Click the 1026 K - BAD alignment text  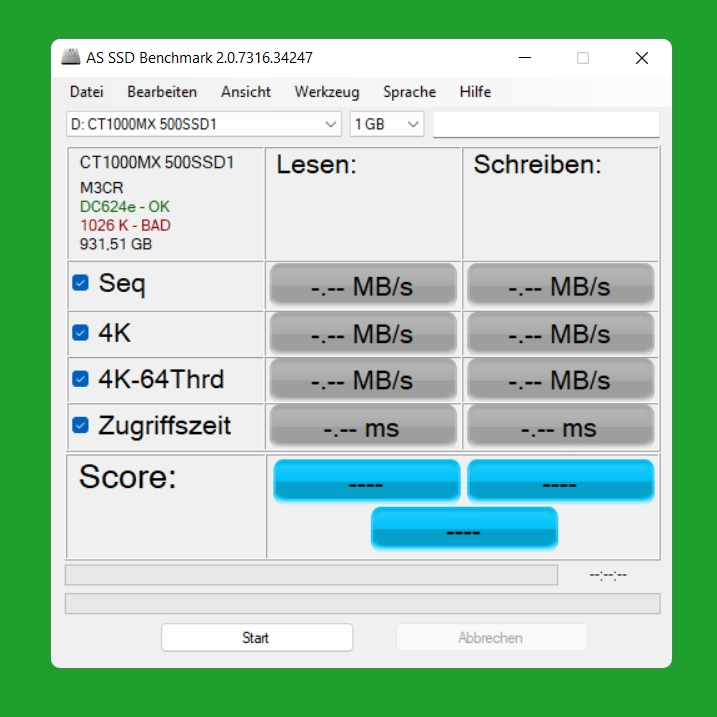pos(125,225)
